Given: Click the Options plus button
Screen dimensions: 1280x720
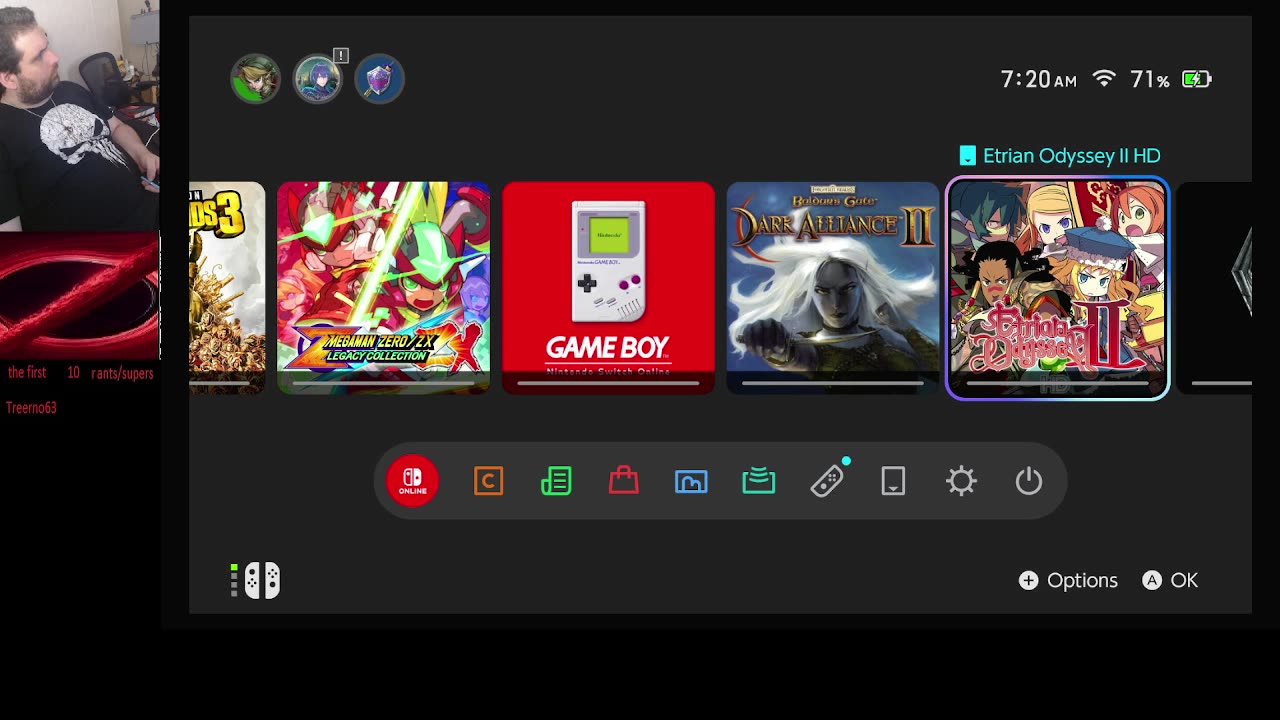Looking at the screenshot, I should (1068, 580).
